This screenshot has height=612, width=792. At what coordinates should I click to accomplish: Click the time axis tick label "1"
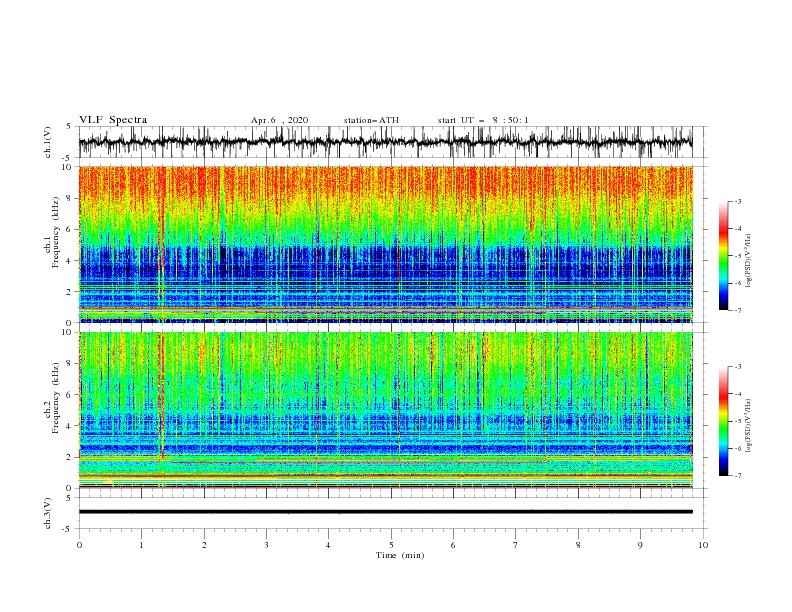pos(141,545)
